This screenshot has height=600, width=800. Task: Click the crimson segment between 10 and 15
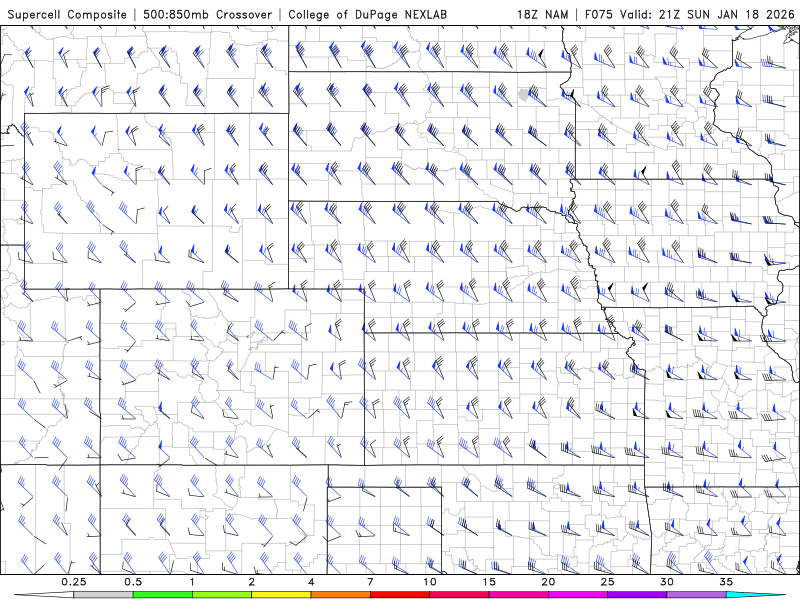click(x=459, y=595)
